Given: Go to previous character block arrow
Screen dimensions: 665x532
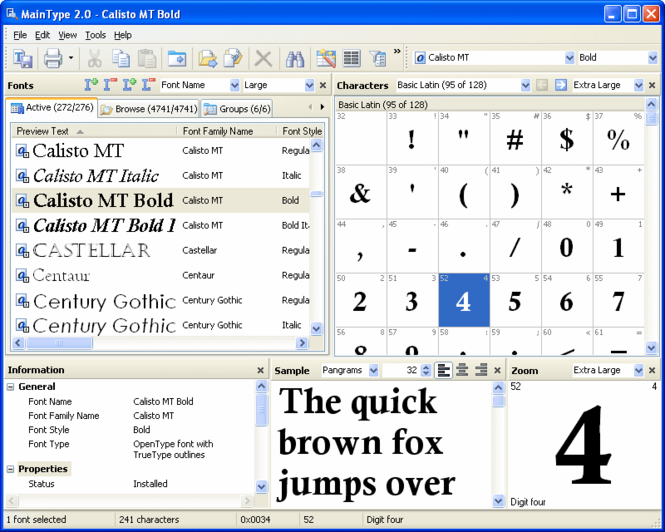Looking at the screenshot, I should click(x=542, y=85).
